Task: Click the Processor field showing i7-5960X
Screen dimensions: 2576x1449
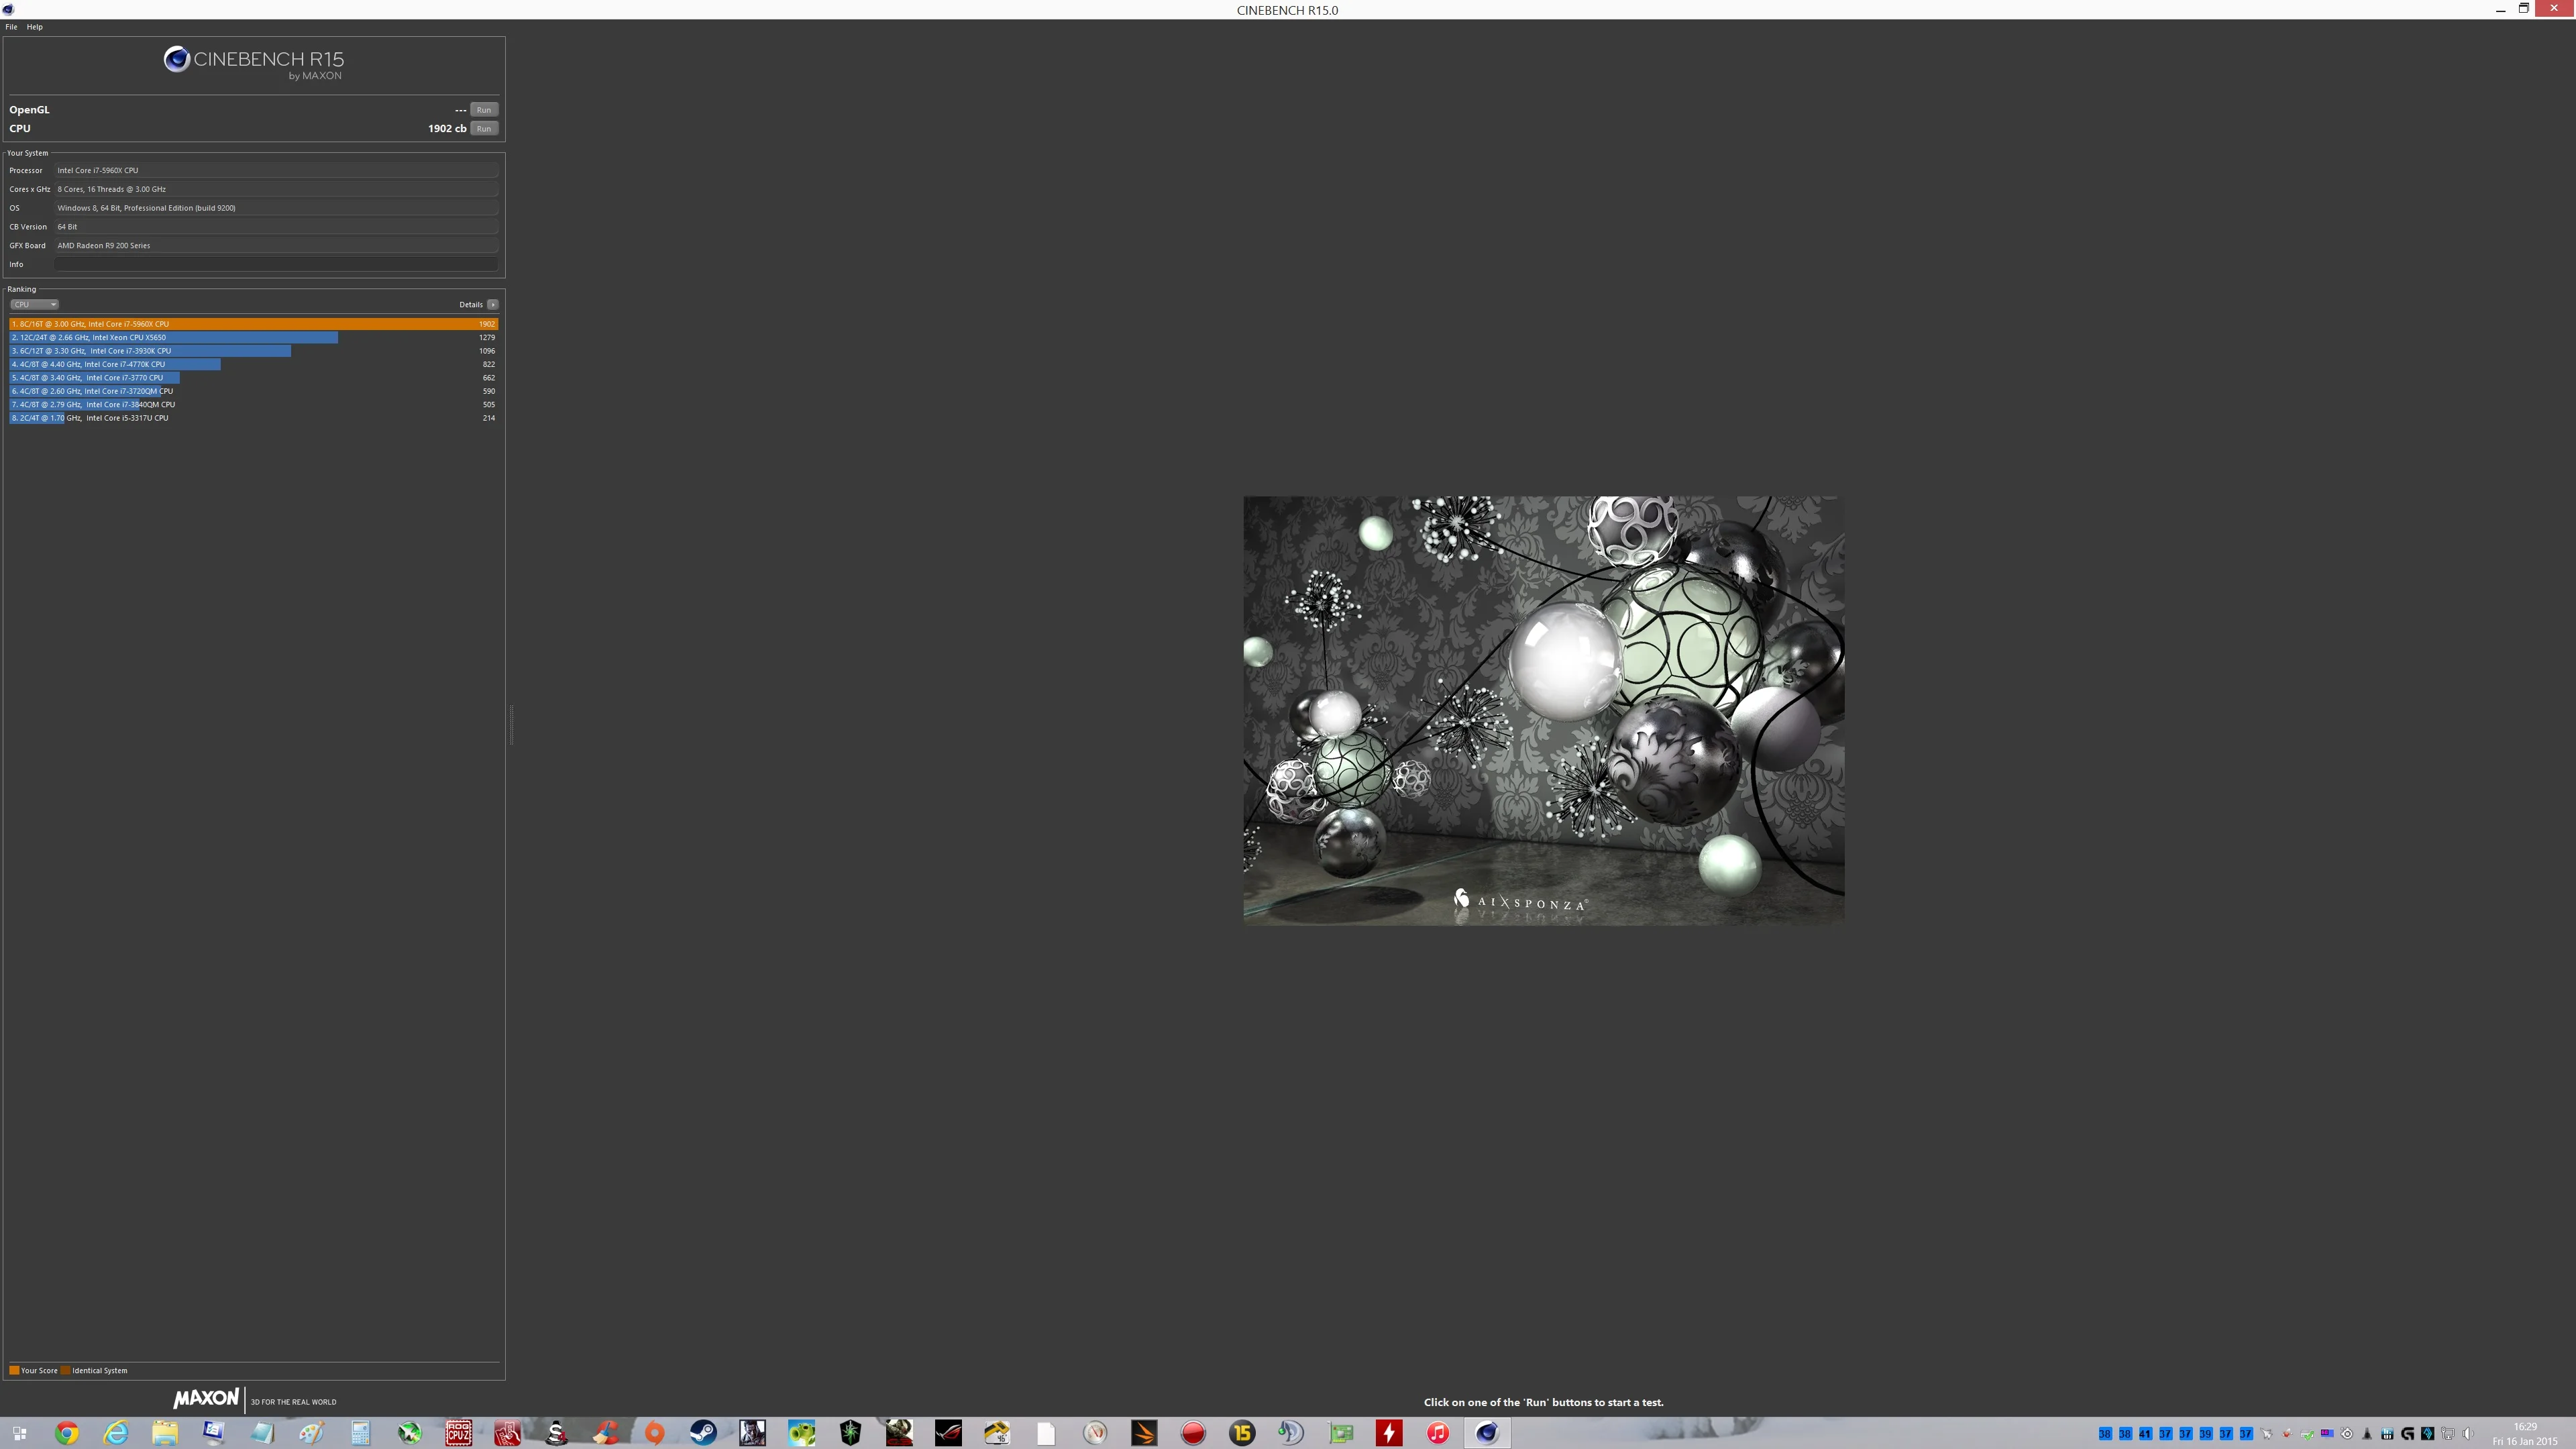Action: [276, 171]
